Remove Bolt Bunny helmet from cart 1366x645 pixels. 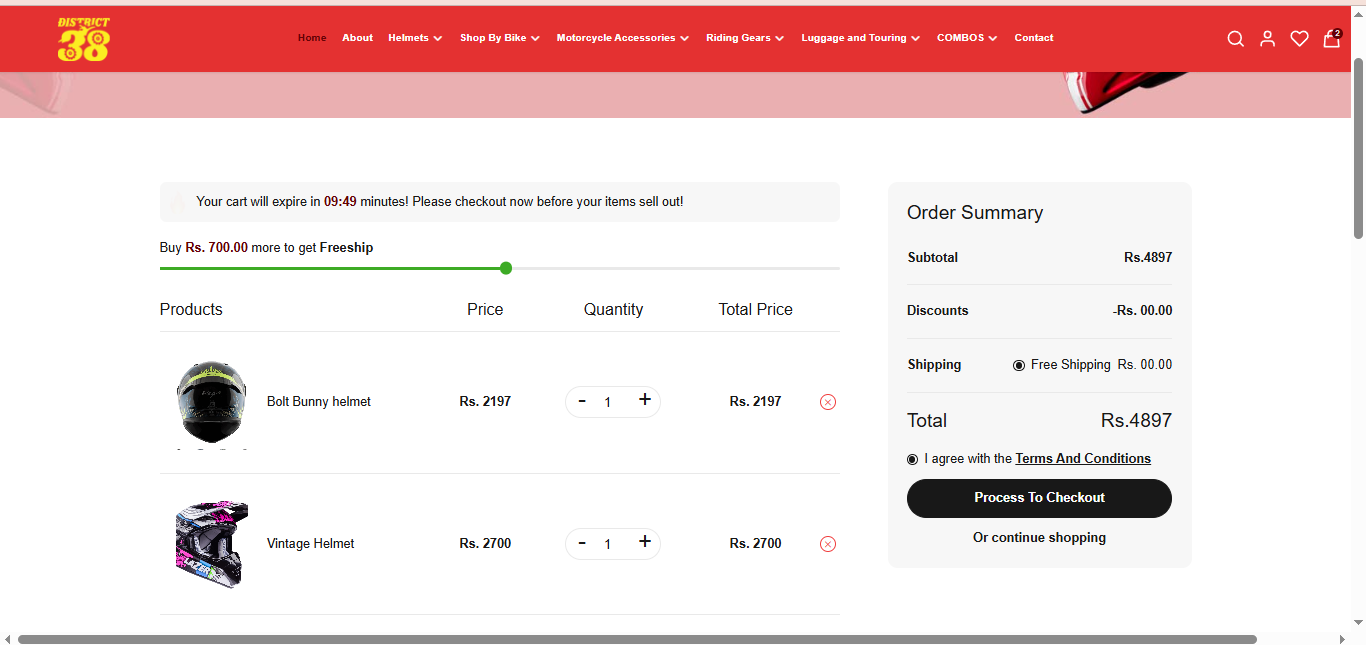pos(828,402)
